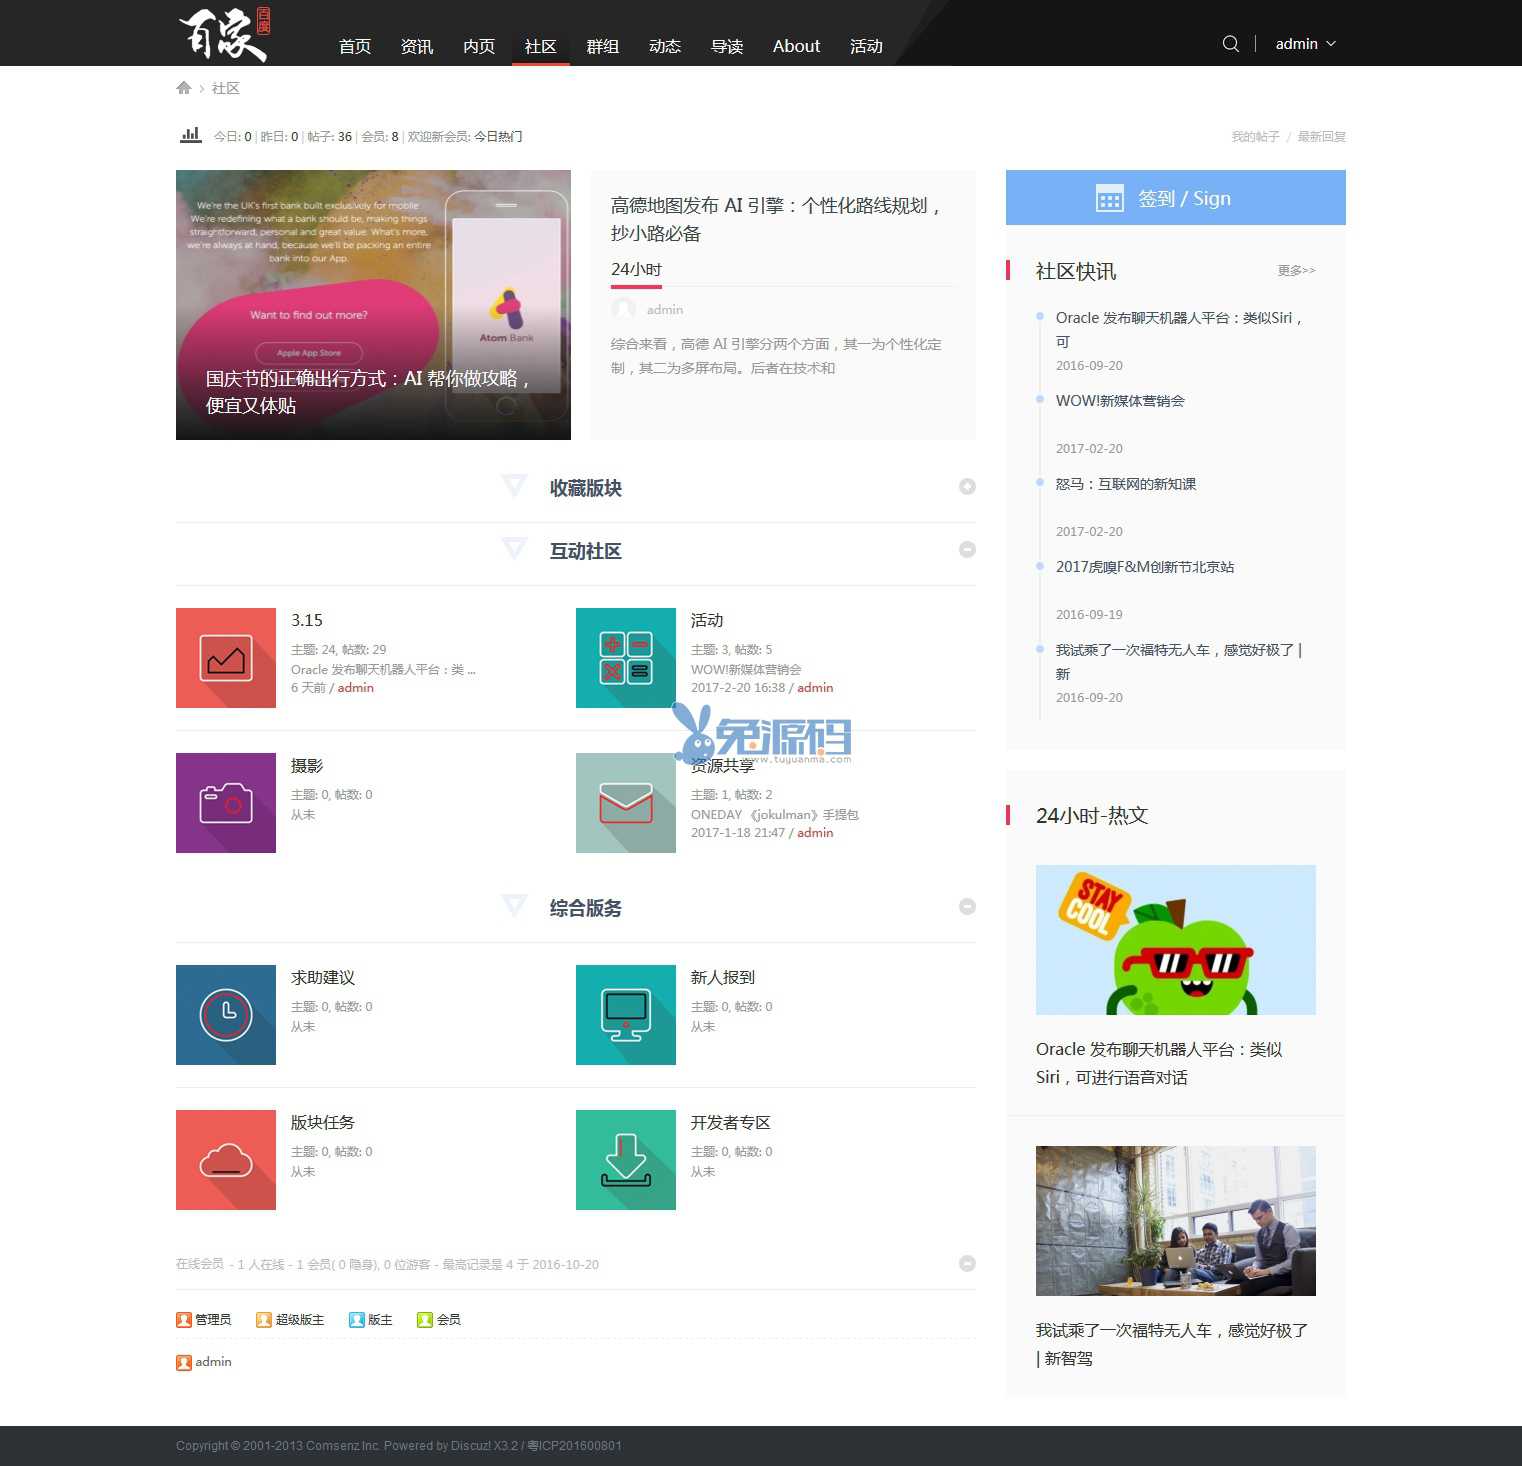1522x1466 pixels.
Task: Click triangle icon beside 收藏版块
Action: pyautogui.click(x=514, y=487)
